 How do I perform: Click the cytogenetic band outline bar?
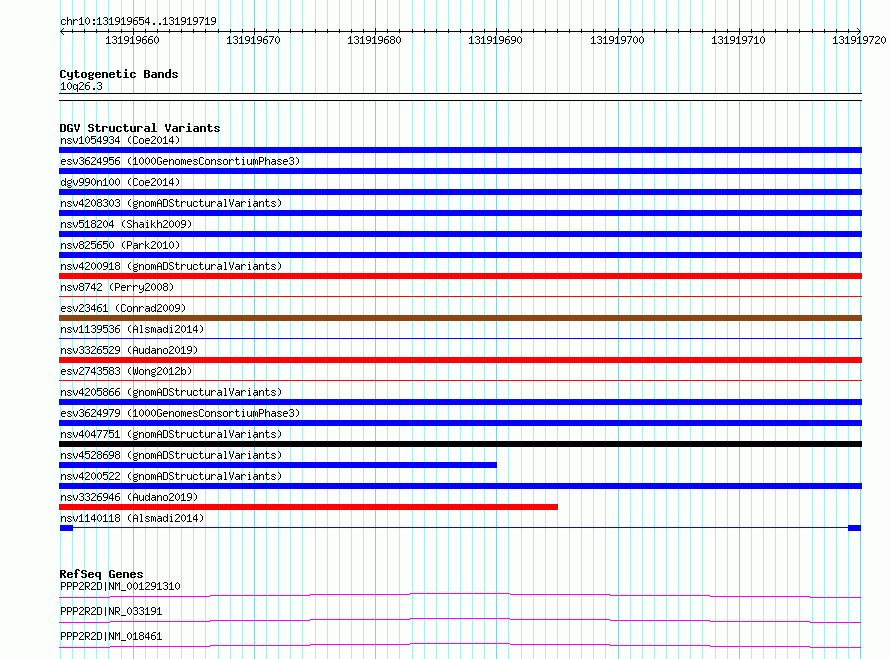point(460,97)
